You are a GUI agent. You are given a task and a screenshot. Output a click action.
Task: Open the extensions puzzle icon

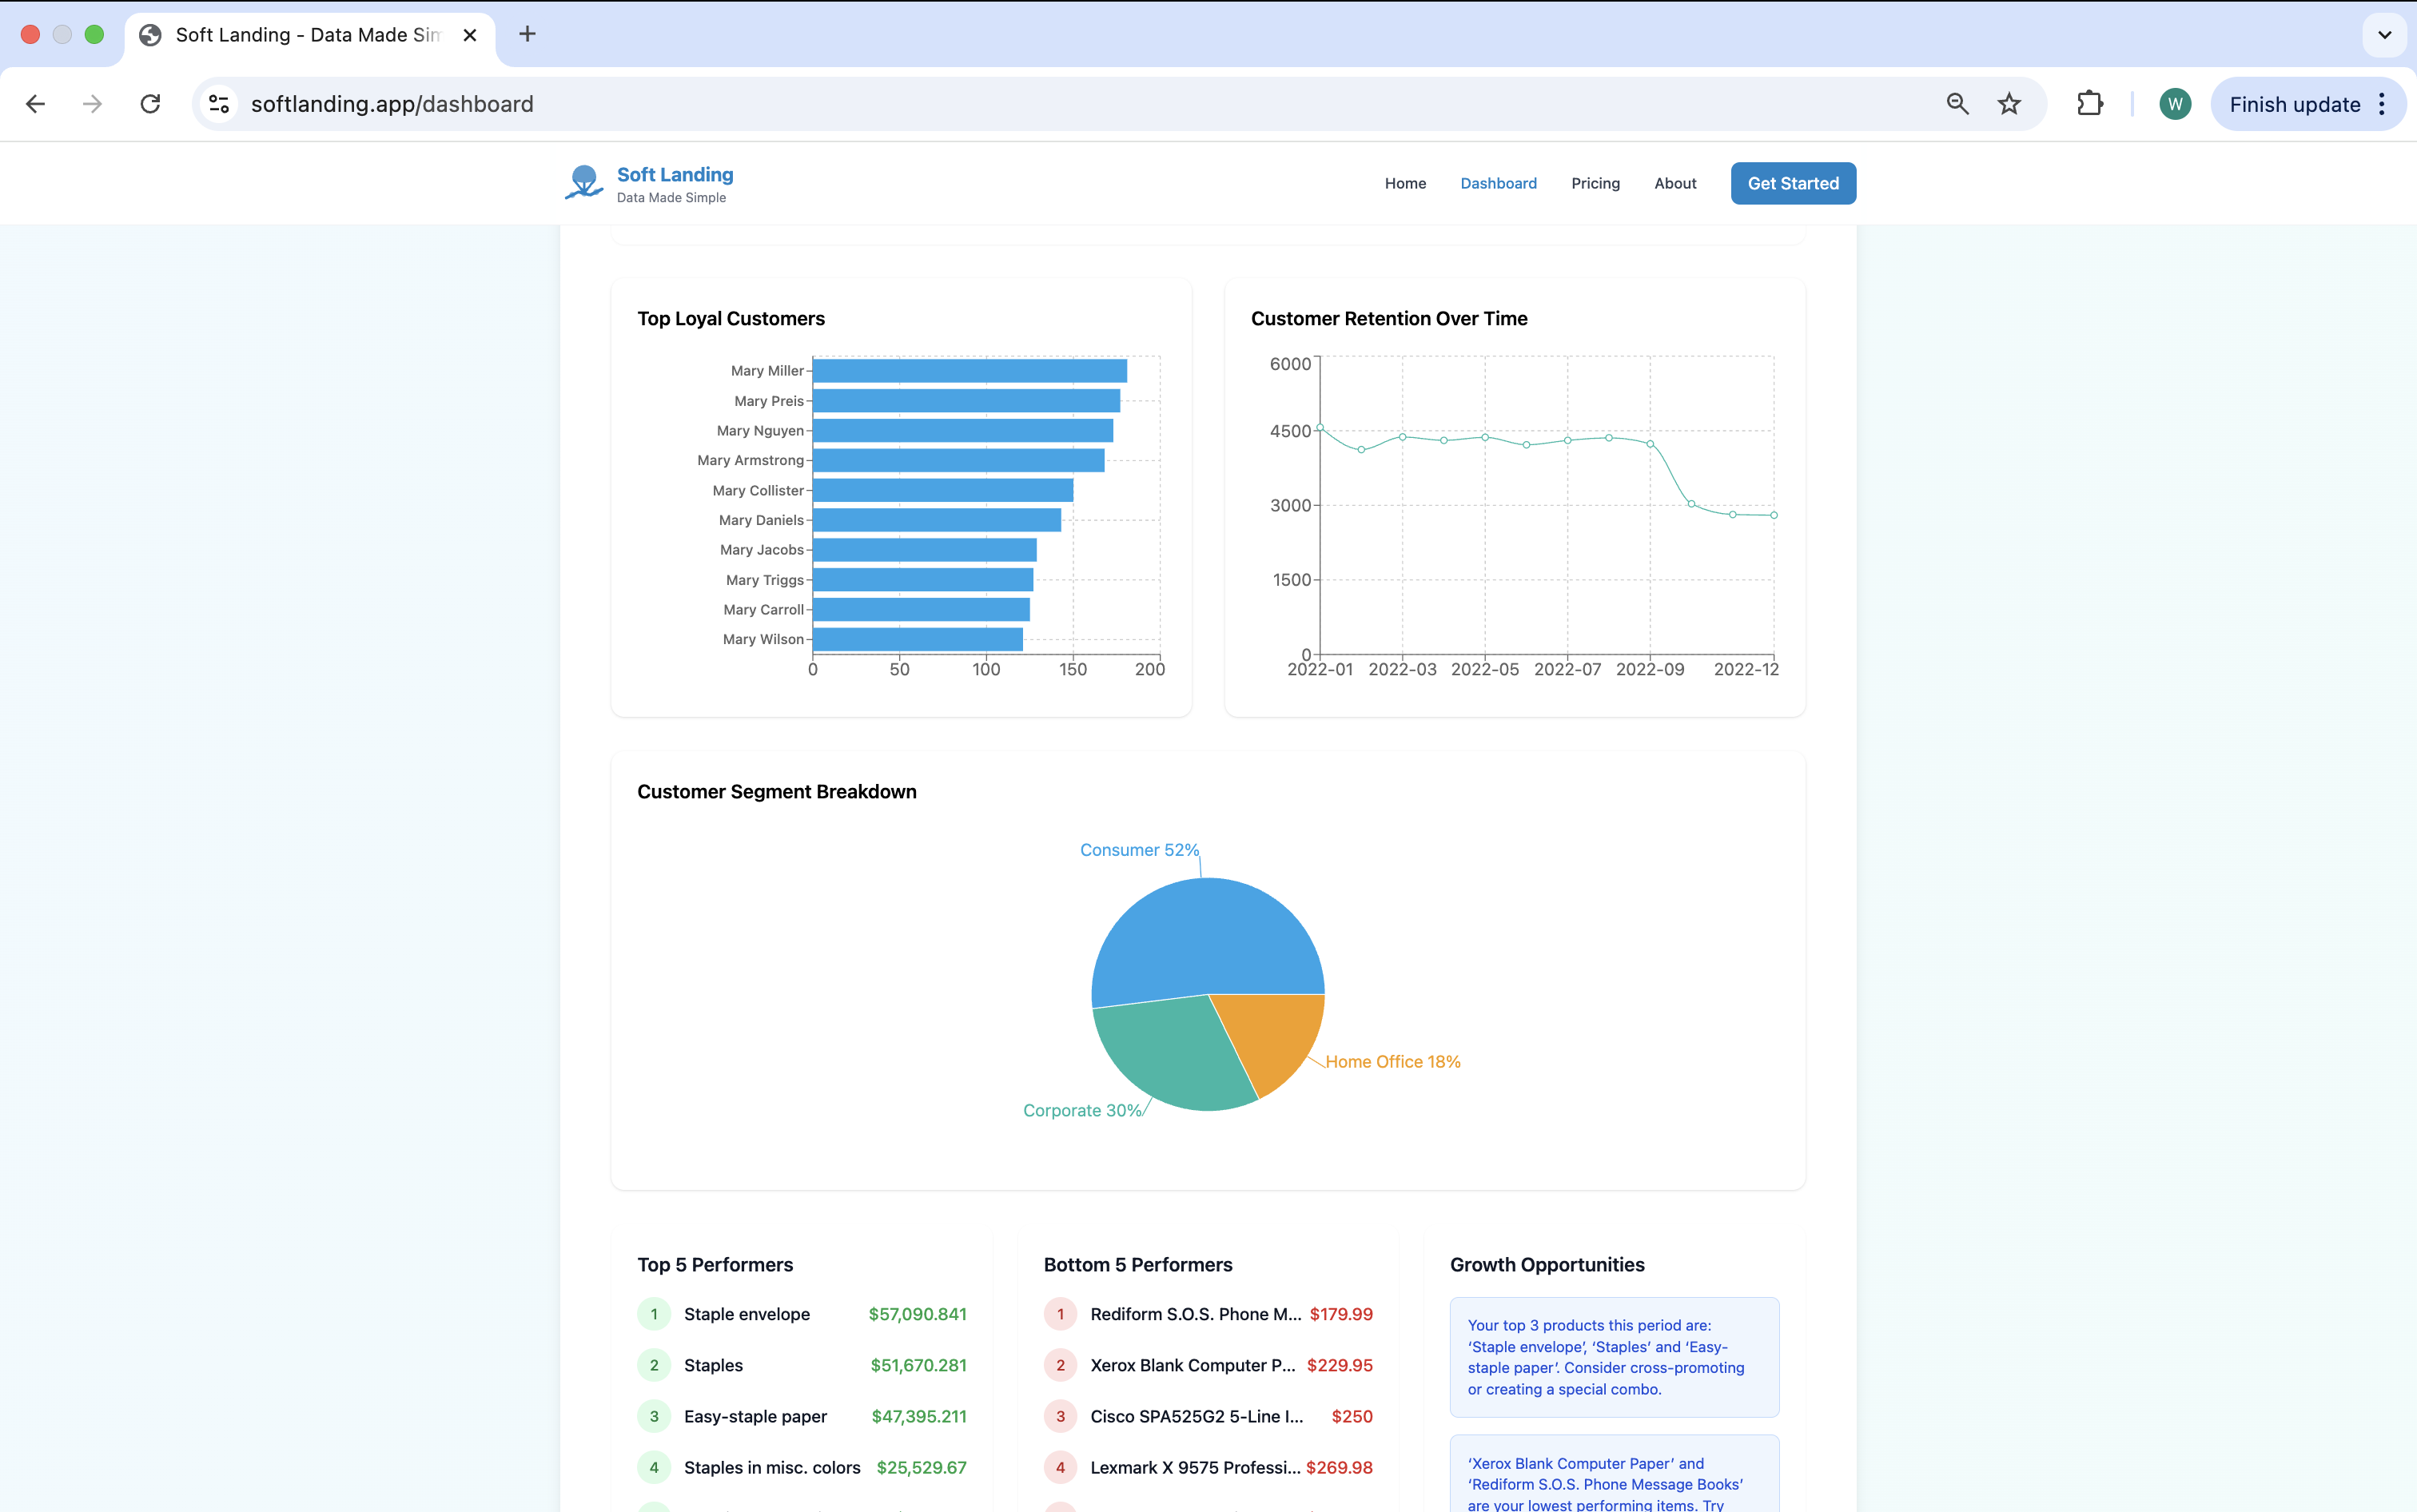(2090, 104)
